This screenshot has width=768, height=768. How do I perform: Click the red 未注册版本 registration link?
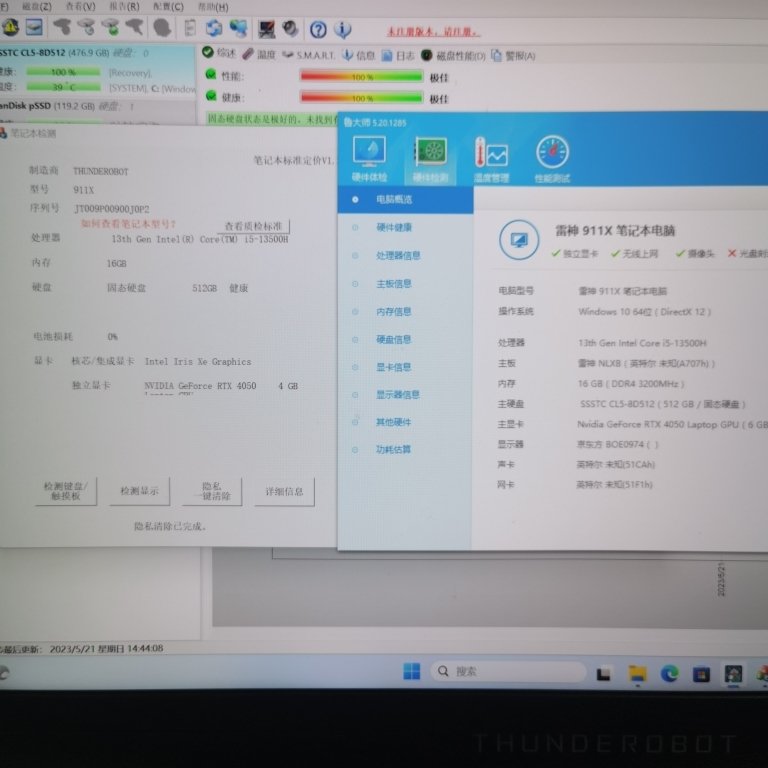click(x=433, y=32)
